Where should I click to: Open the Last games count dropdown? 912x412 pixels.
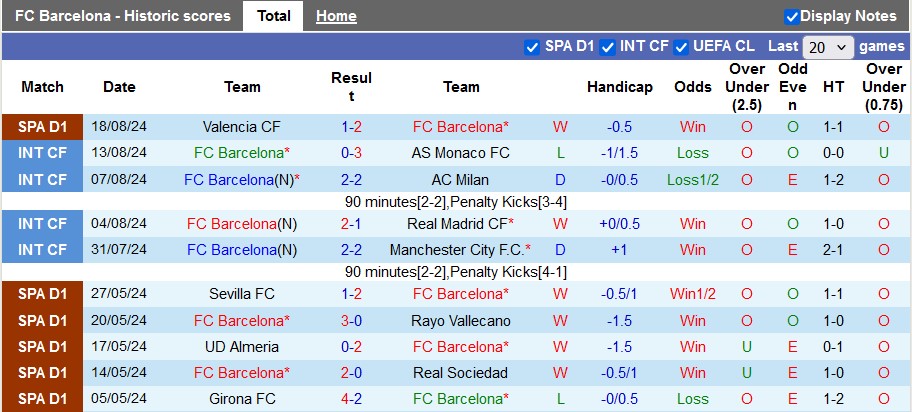pyautogui.click(x=828, y=47)
